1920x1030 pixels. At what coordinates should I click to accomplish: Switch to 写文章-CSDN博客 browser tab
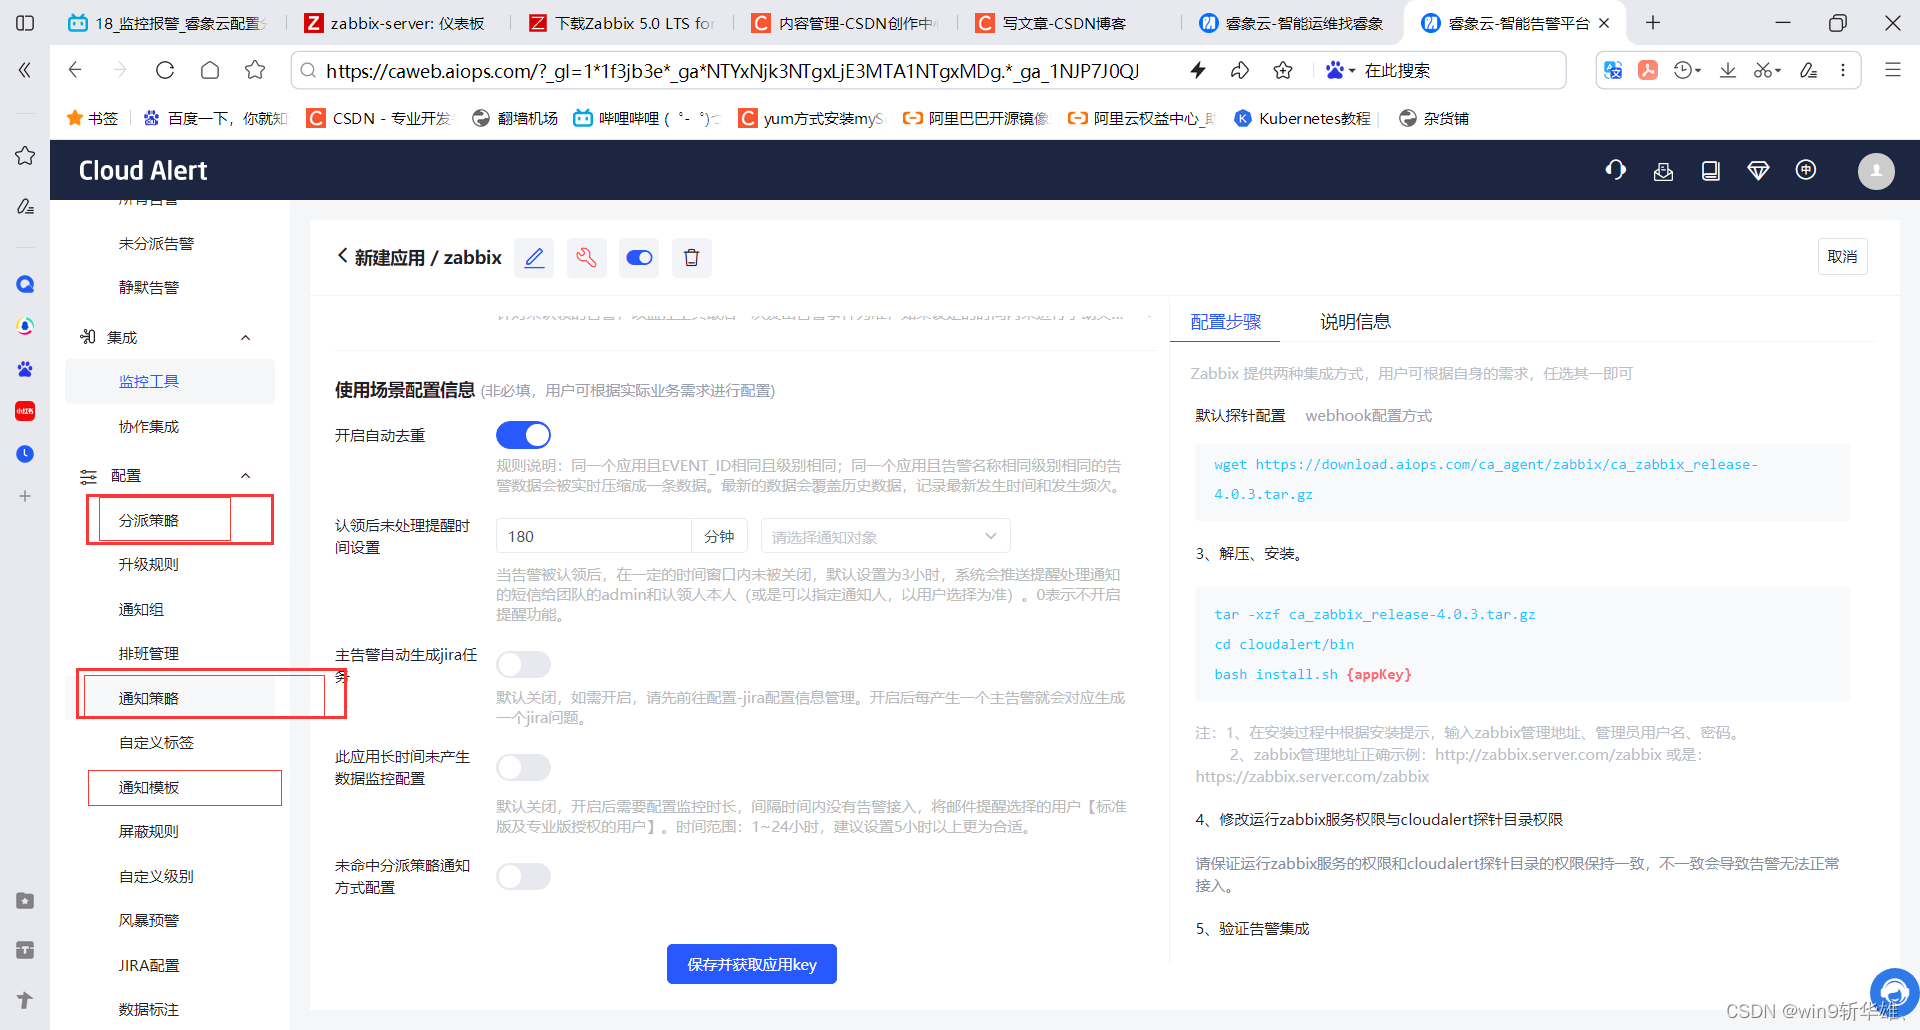[x=1064, y=23]
